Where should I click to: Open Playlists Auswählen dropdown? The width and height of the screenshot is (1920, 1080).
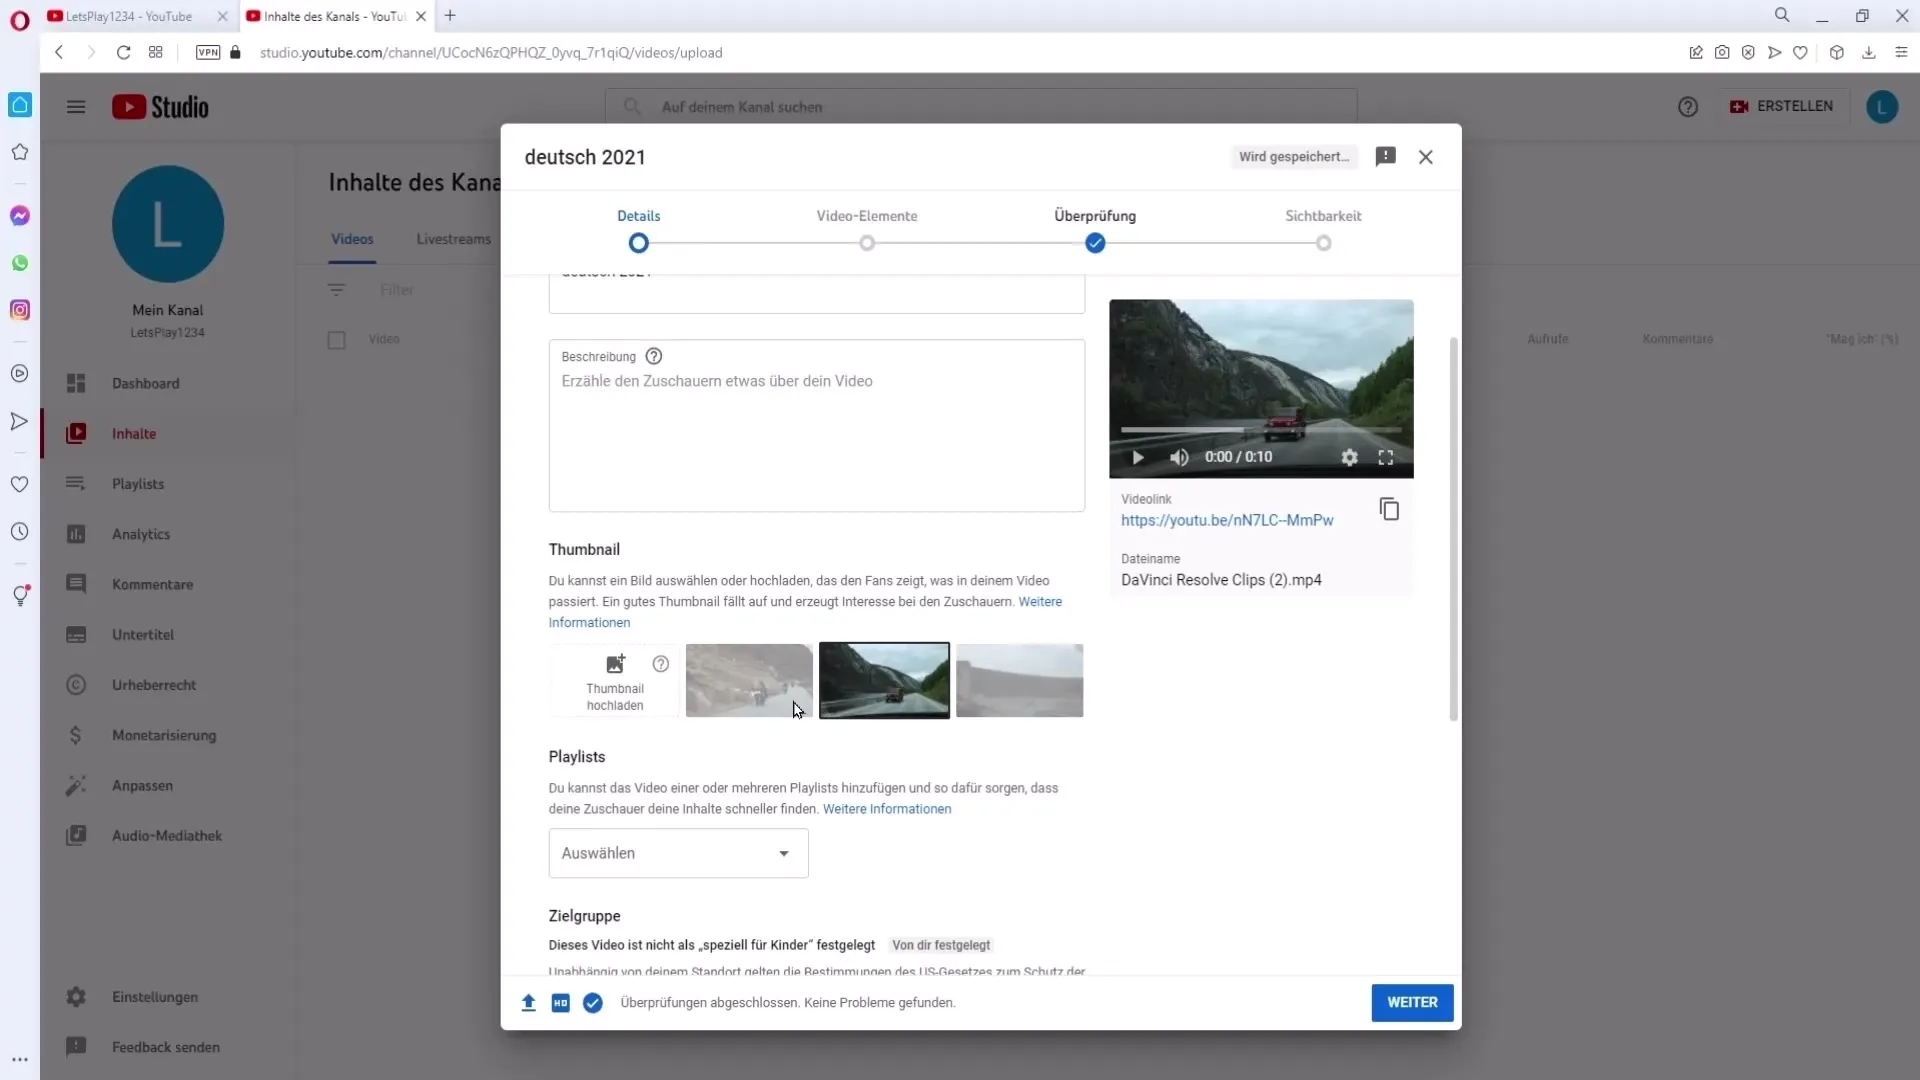[x=678, y=853]
